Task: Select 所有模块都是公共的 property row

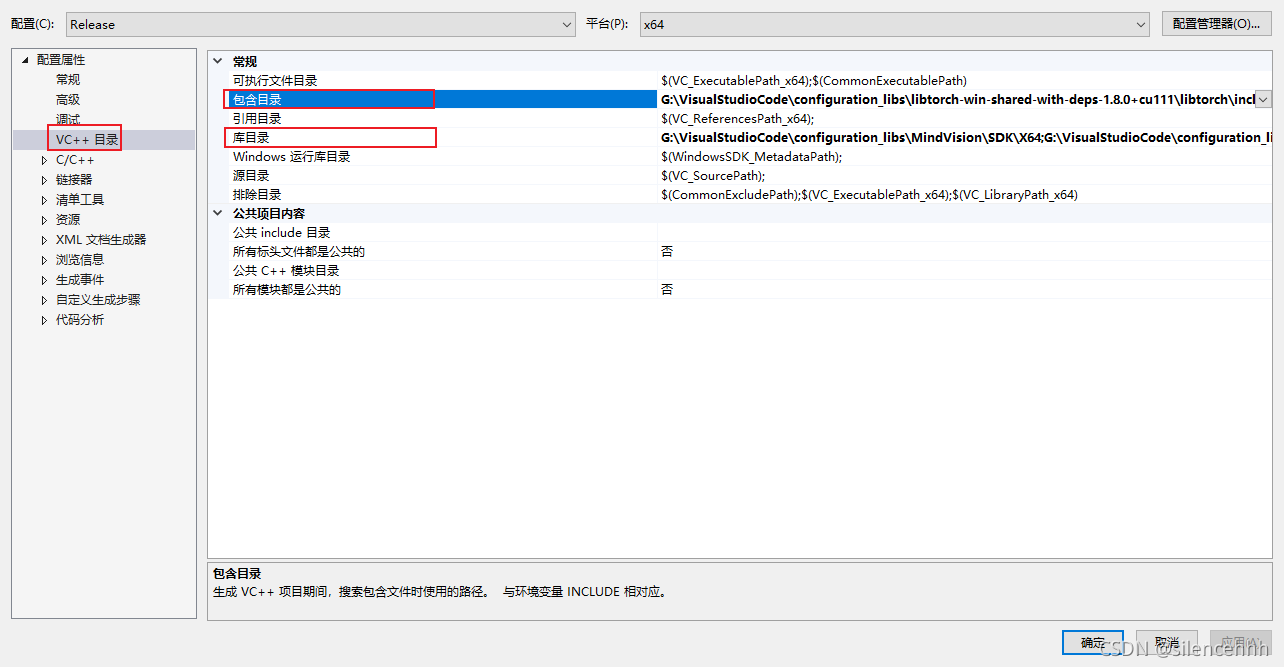Action: pyautogui.click(x=740, y=289)
